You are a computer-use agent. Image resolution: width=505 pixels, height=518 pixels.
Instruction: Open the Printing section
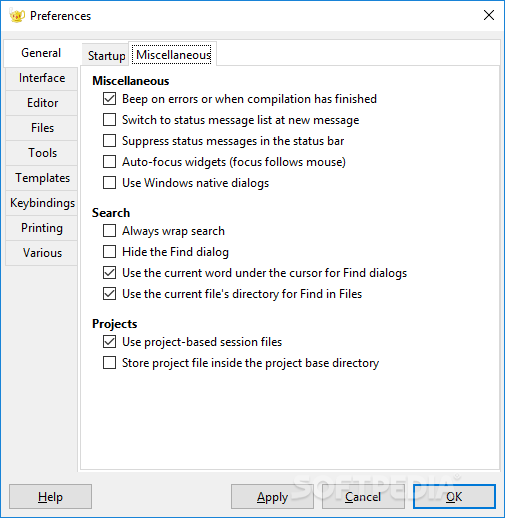coord(41,228)
